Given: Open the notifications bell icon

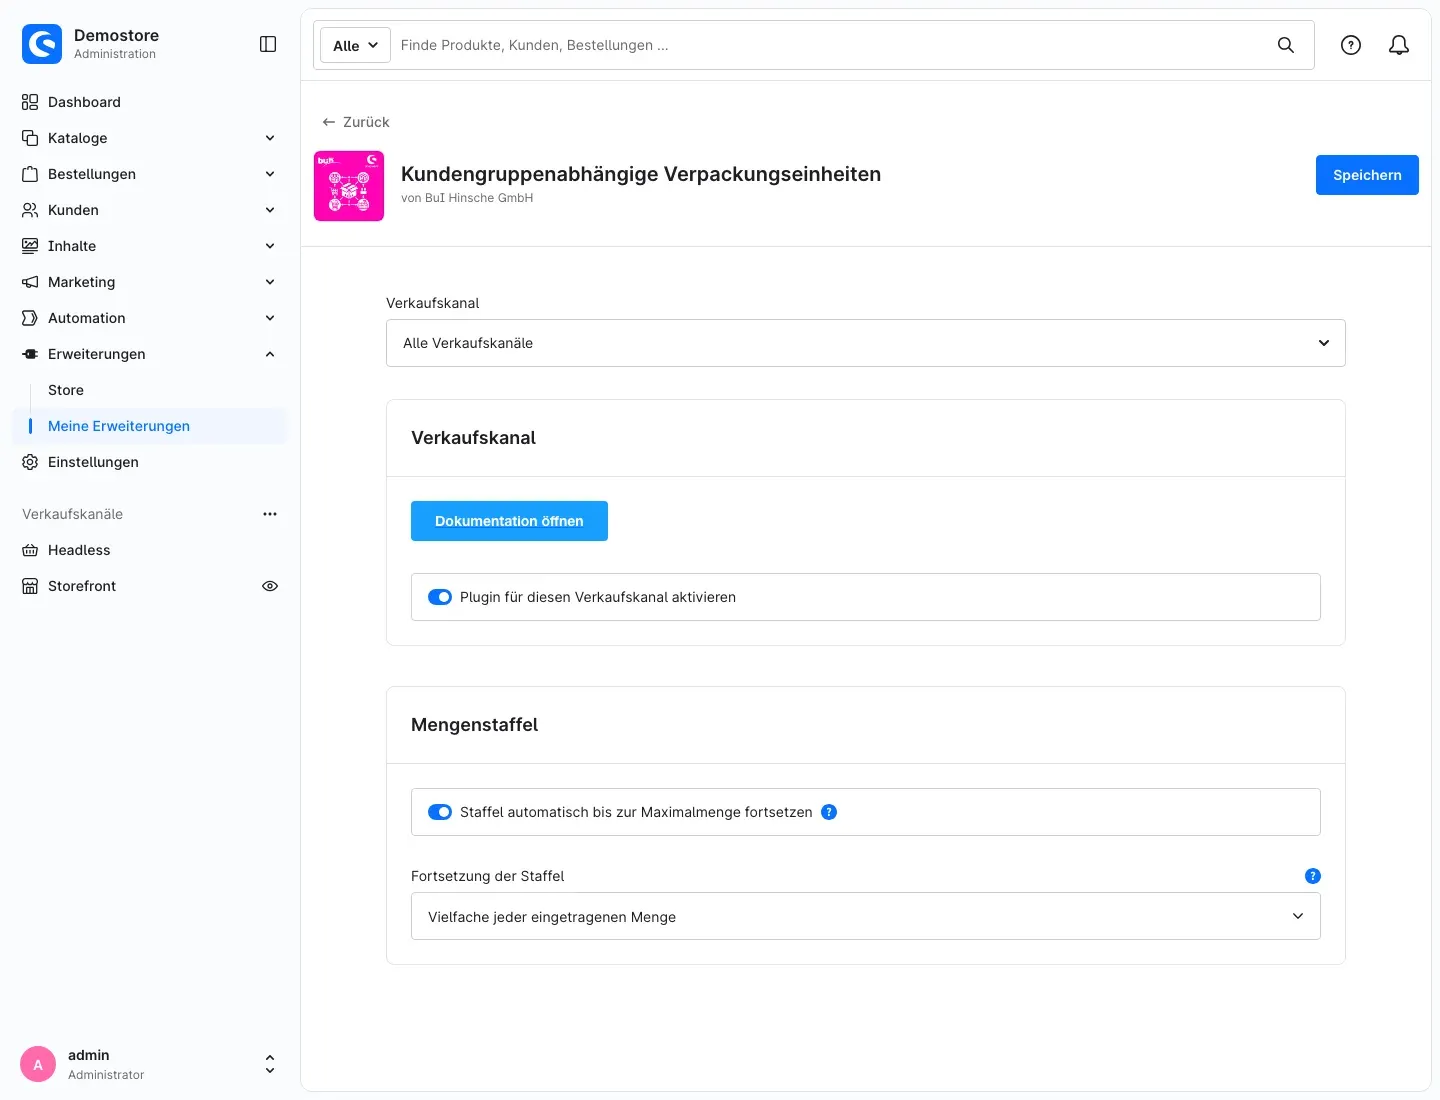Looking at the screenshot, I should coord(1399,45).
